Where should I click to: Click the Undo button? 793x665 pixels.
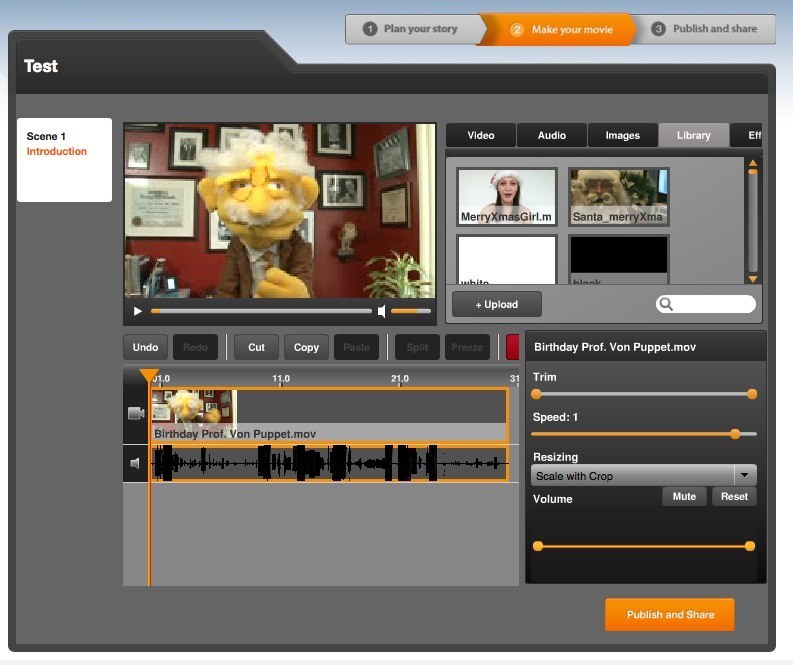click(x=145, y=347)
